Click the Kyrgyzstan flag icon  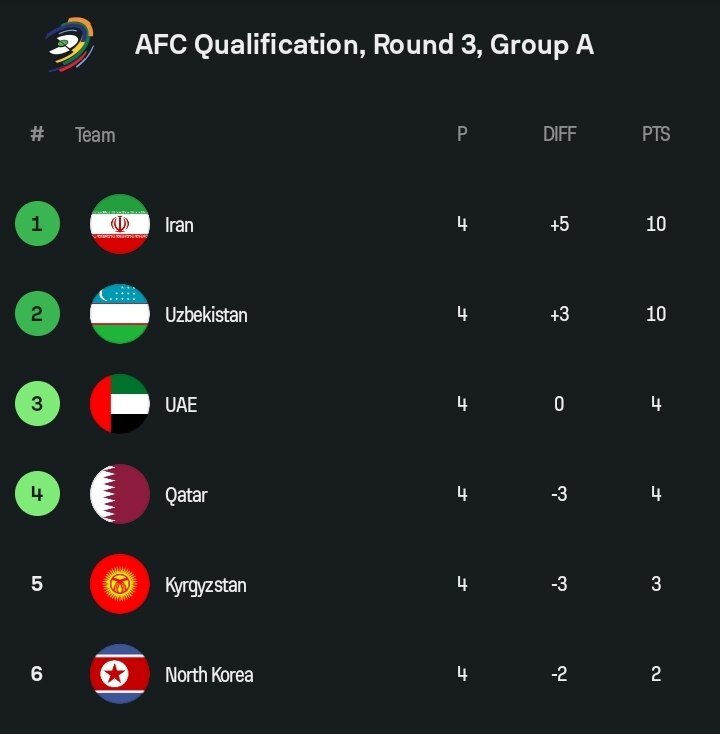click(120, 584)
